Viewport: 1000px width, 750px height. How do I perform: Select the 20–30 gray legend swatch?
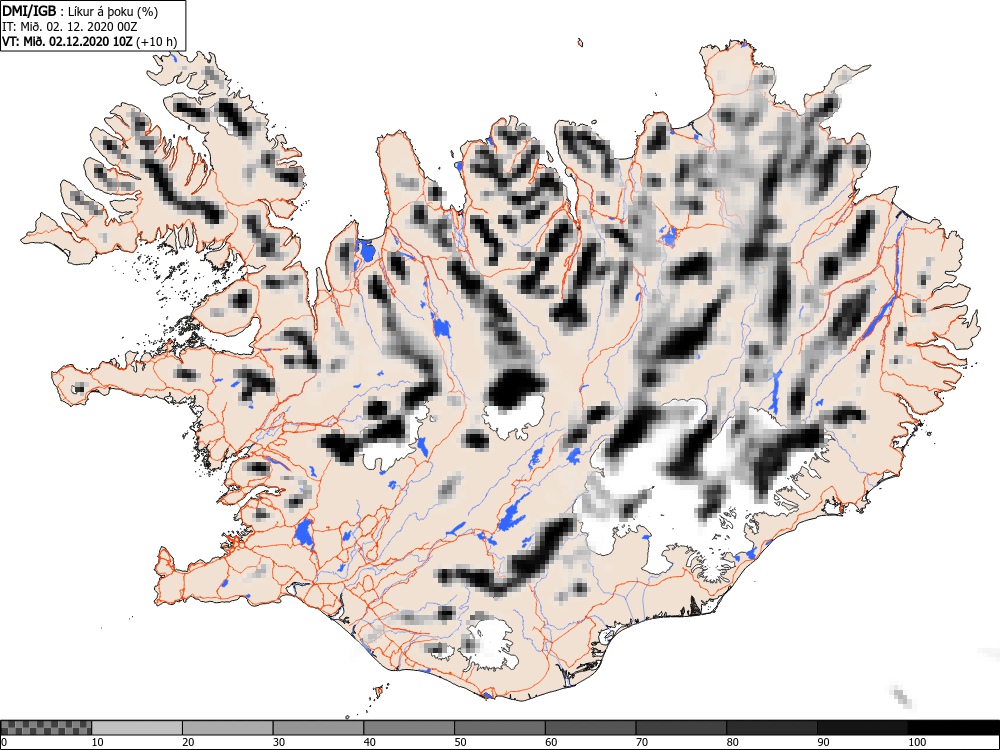pyautogui.click(x=228, y=728)
